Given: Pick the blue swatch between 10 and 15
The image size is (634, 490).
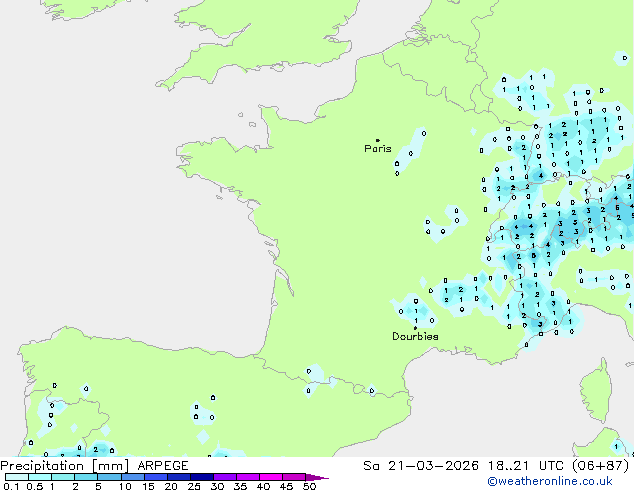Looking at the screenshot, I should point(133,477).
